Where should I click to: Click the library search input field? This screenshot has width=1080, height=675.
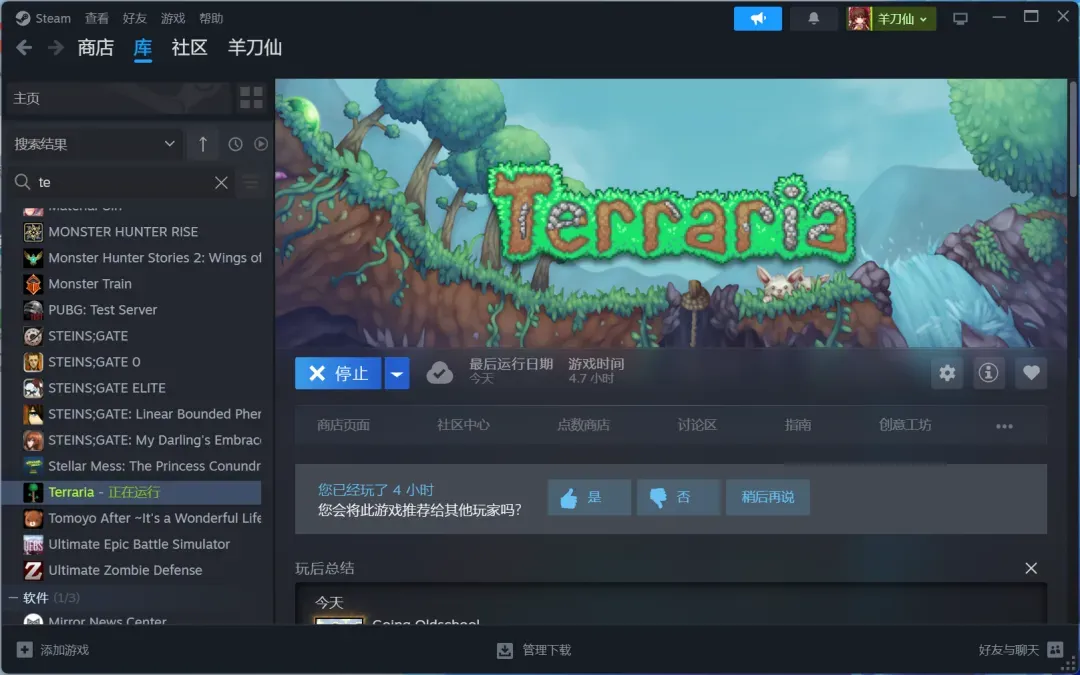point(120,182)
